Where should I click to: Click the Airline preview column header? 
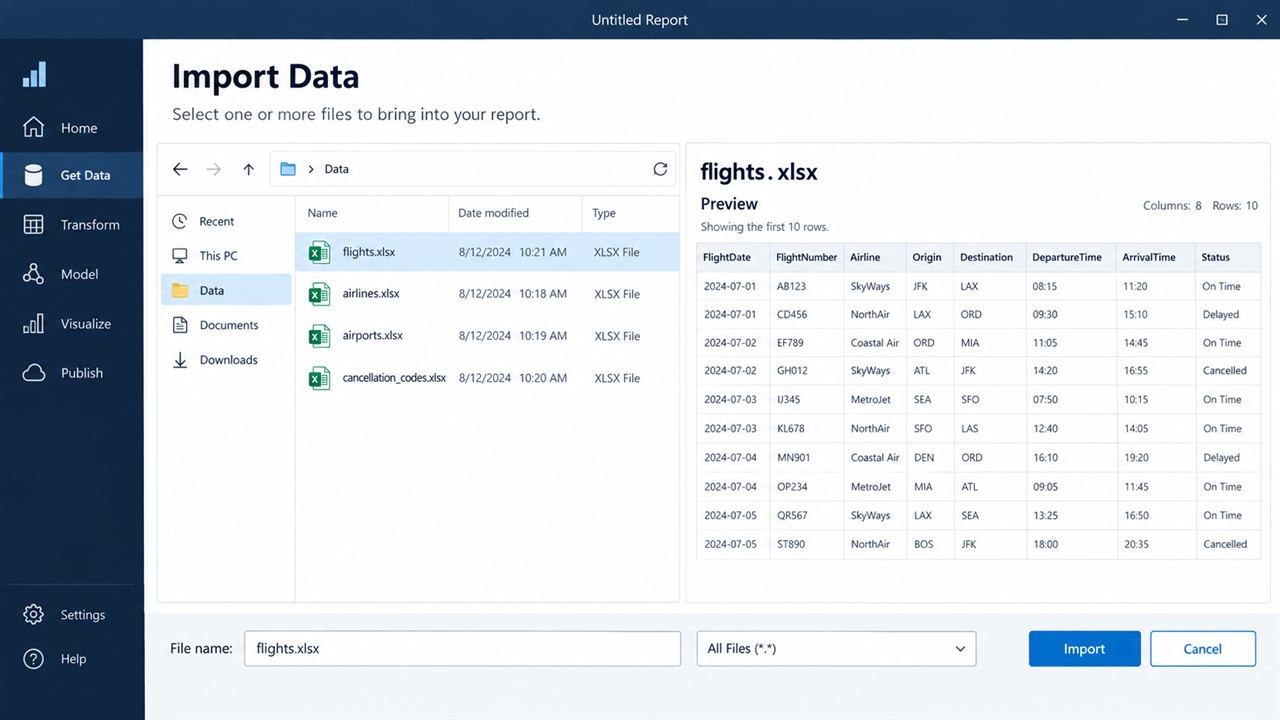(x=875, y=257)
